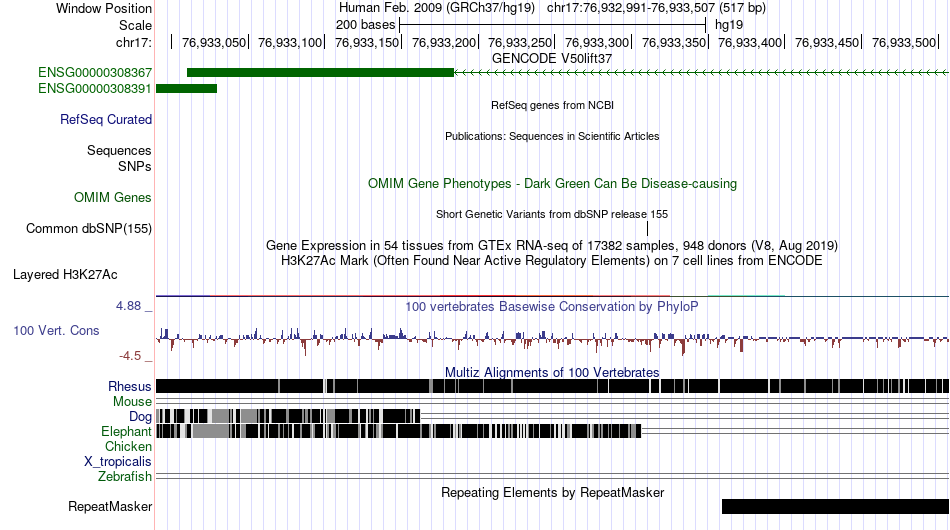Click the chr17:76,932,991-76,933,507 position text

(x=656, y=8)
